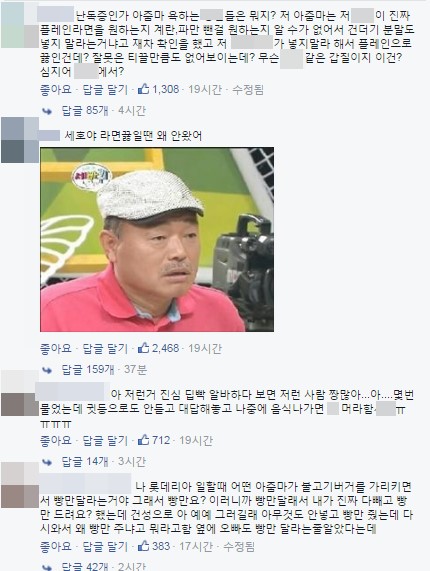Click the 19시간 timestamp under the photo comment
430x571 pixels.
click(x=205, y=348)
